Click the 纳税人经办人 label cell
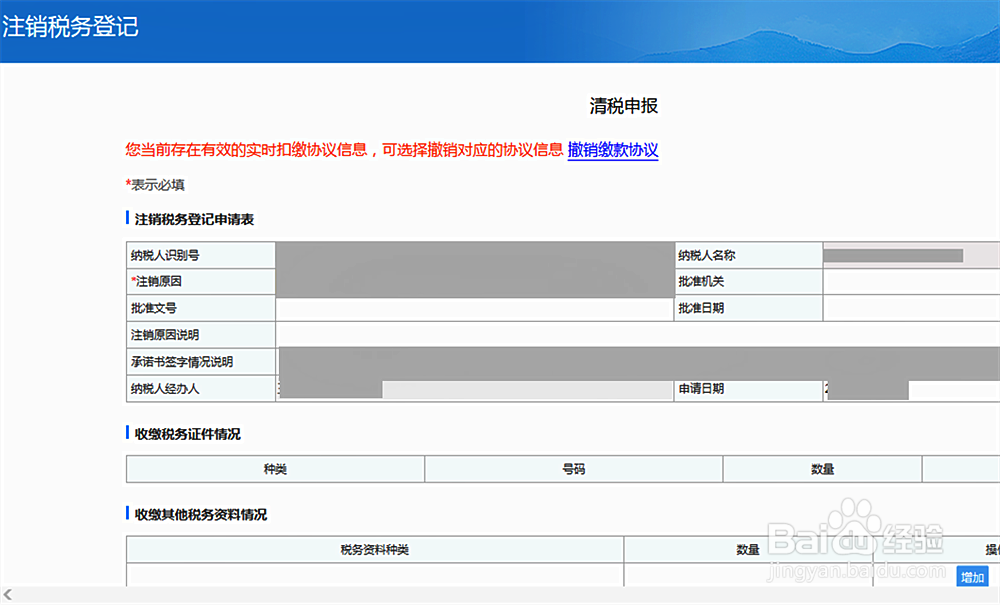This screenshot has width=1000, height=605. coord(201,388)
